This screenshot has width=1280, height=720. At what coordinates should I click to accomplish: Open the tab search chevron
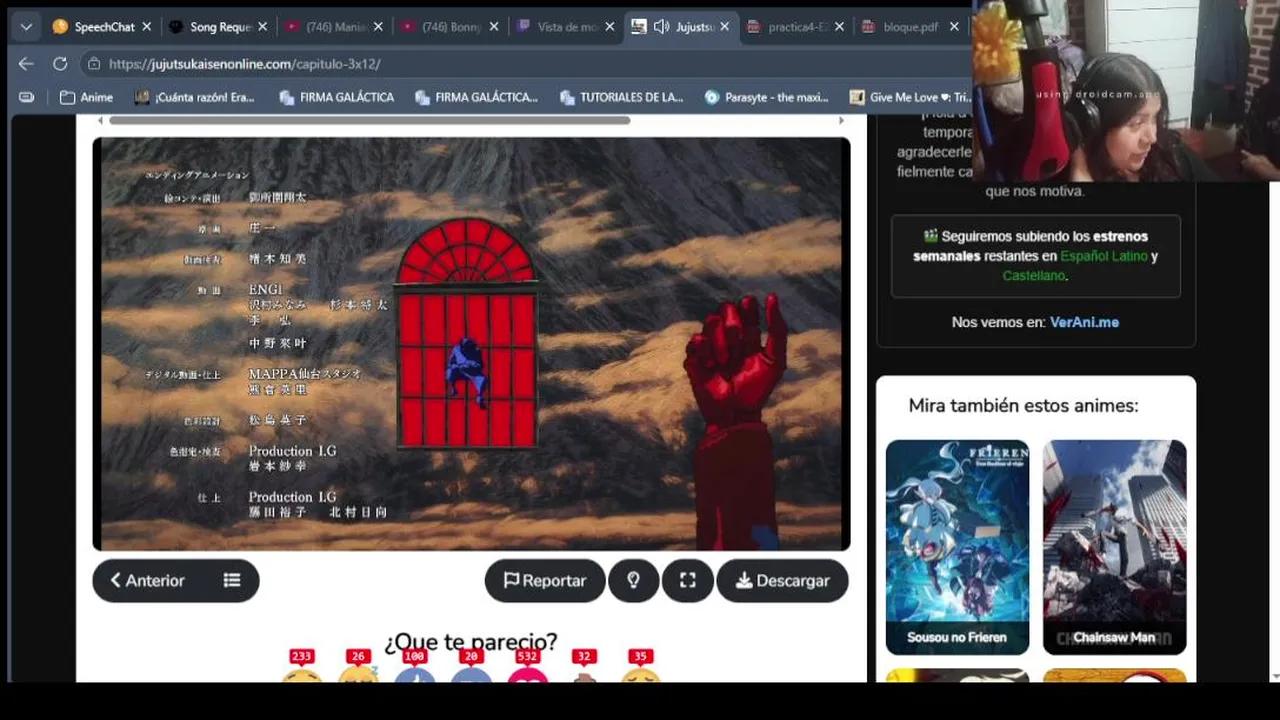(x=25, y=26)
